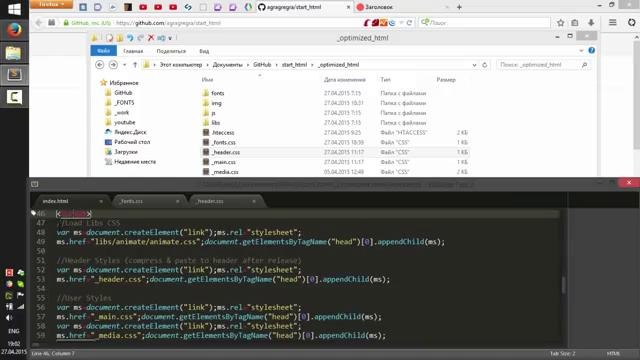The height and width of the screenshot is (360, 640).
Task: Expand the Explorer ribbon chevron
Action: point(581,51)
